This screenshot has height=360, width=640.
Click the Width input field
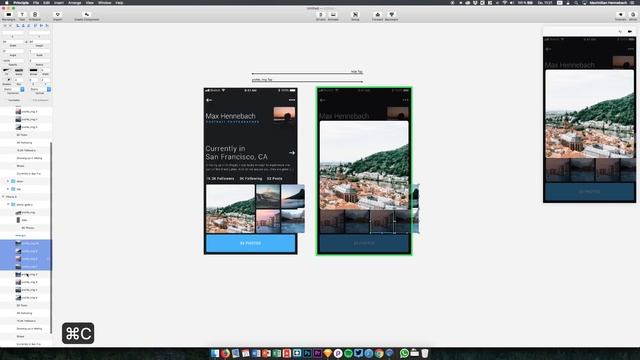click(x=14, y=42)
